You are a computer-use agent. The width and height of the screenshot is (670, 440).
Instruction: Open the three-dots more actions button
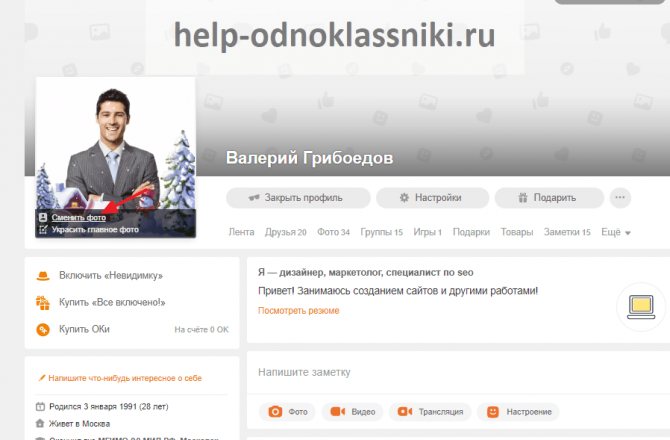620,198
